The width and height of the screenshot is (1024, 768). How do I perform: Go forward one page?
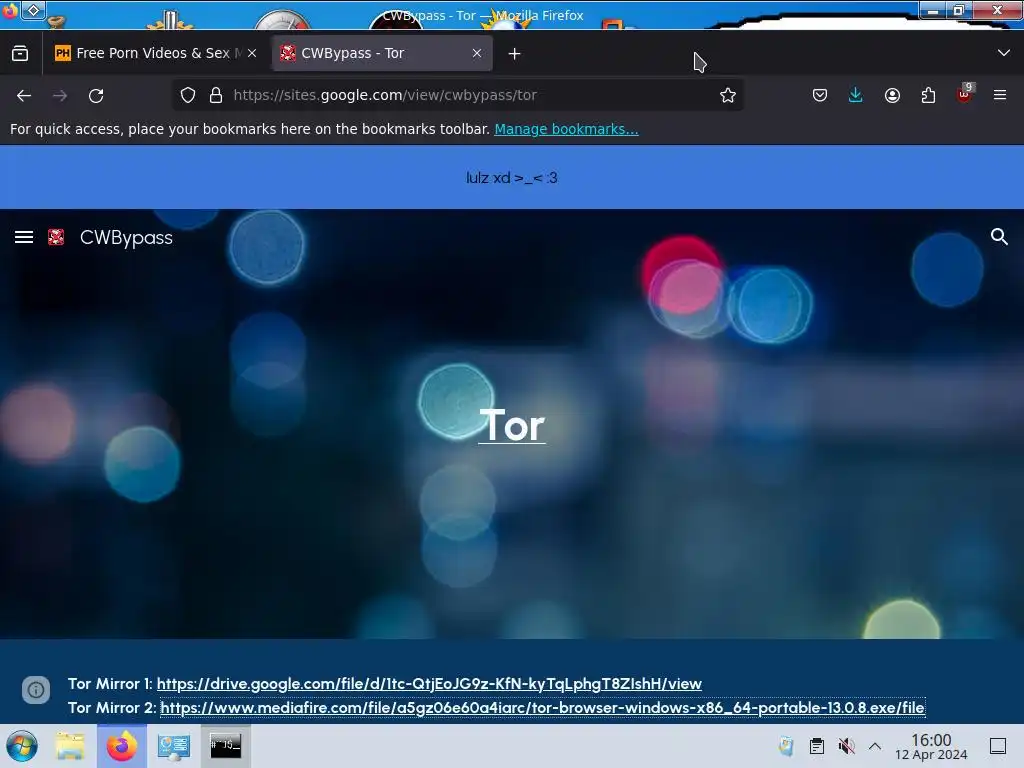[60, 95]
